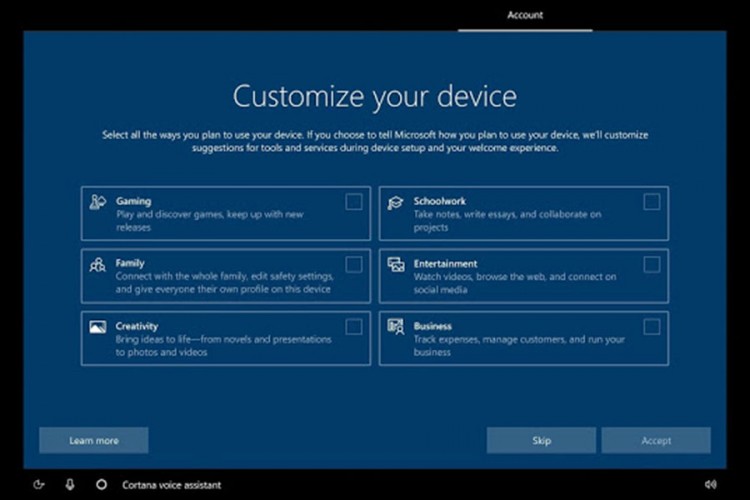
Task: Click the Family people icon
Action: 98,265
